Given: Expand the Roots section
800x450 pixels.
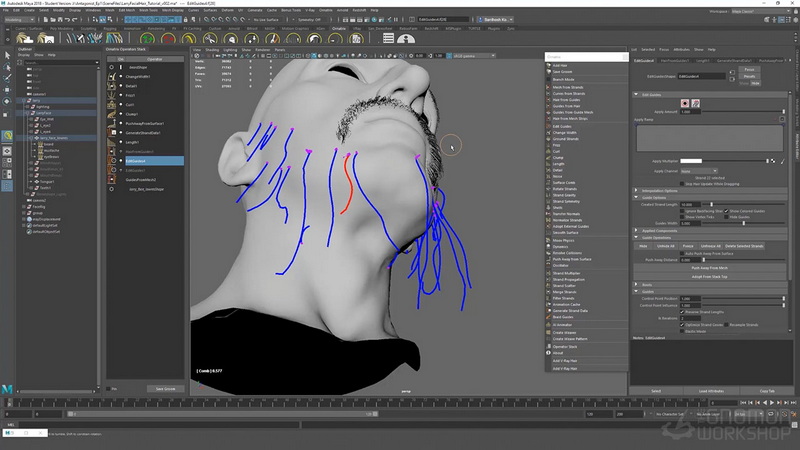Looking at the screenshot, I should tap(636, 284).
